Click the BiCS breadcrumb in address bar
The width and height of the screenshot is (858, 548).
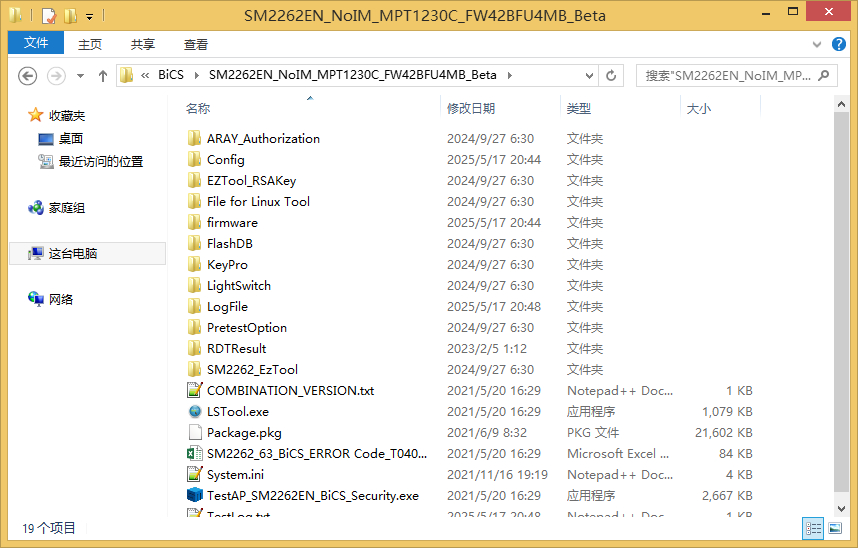(171, 76)
